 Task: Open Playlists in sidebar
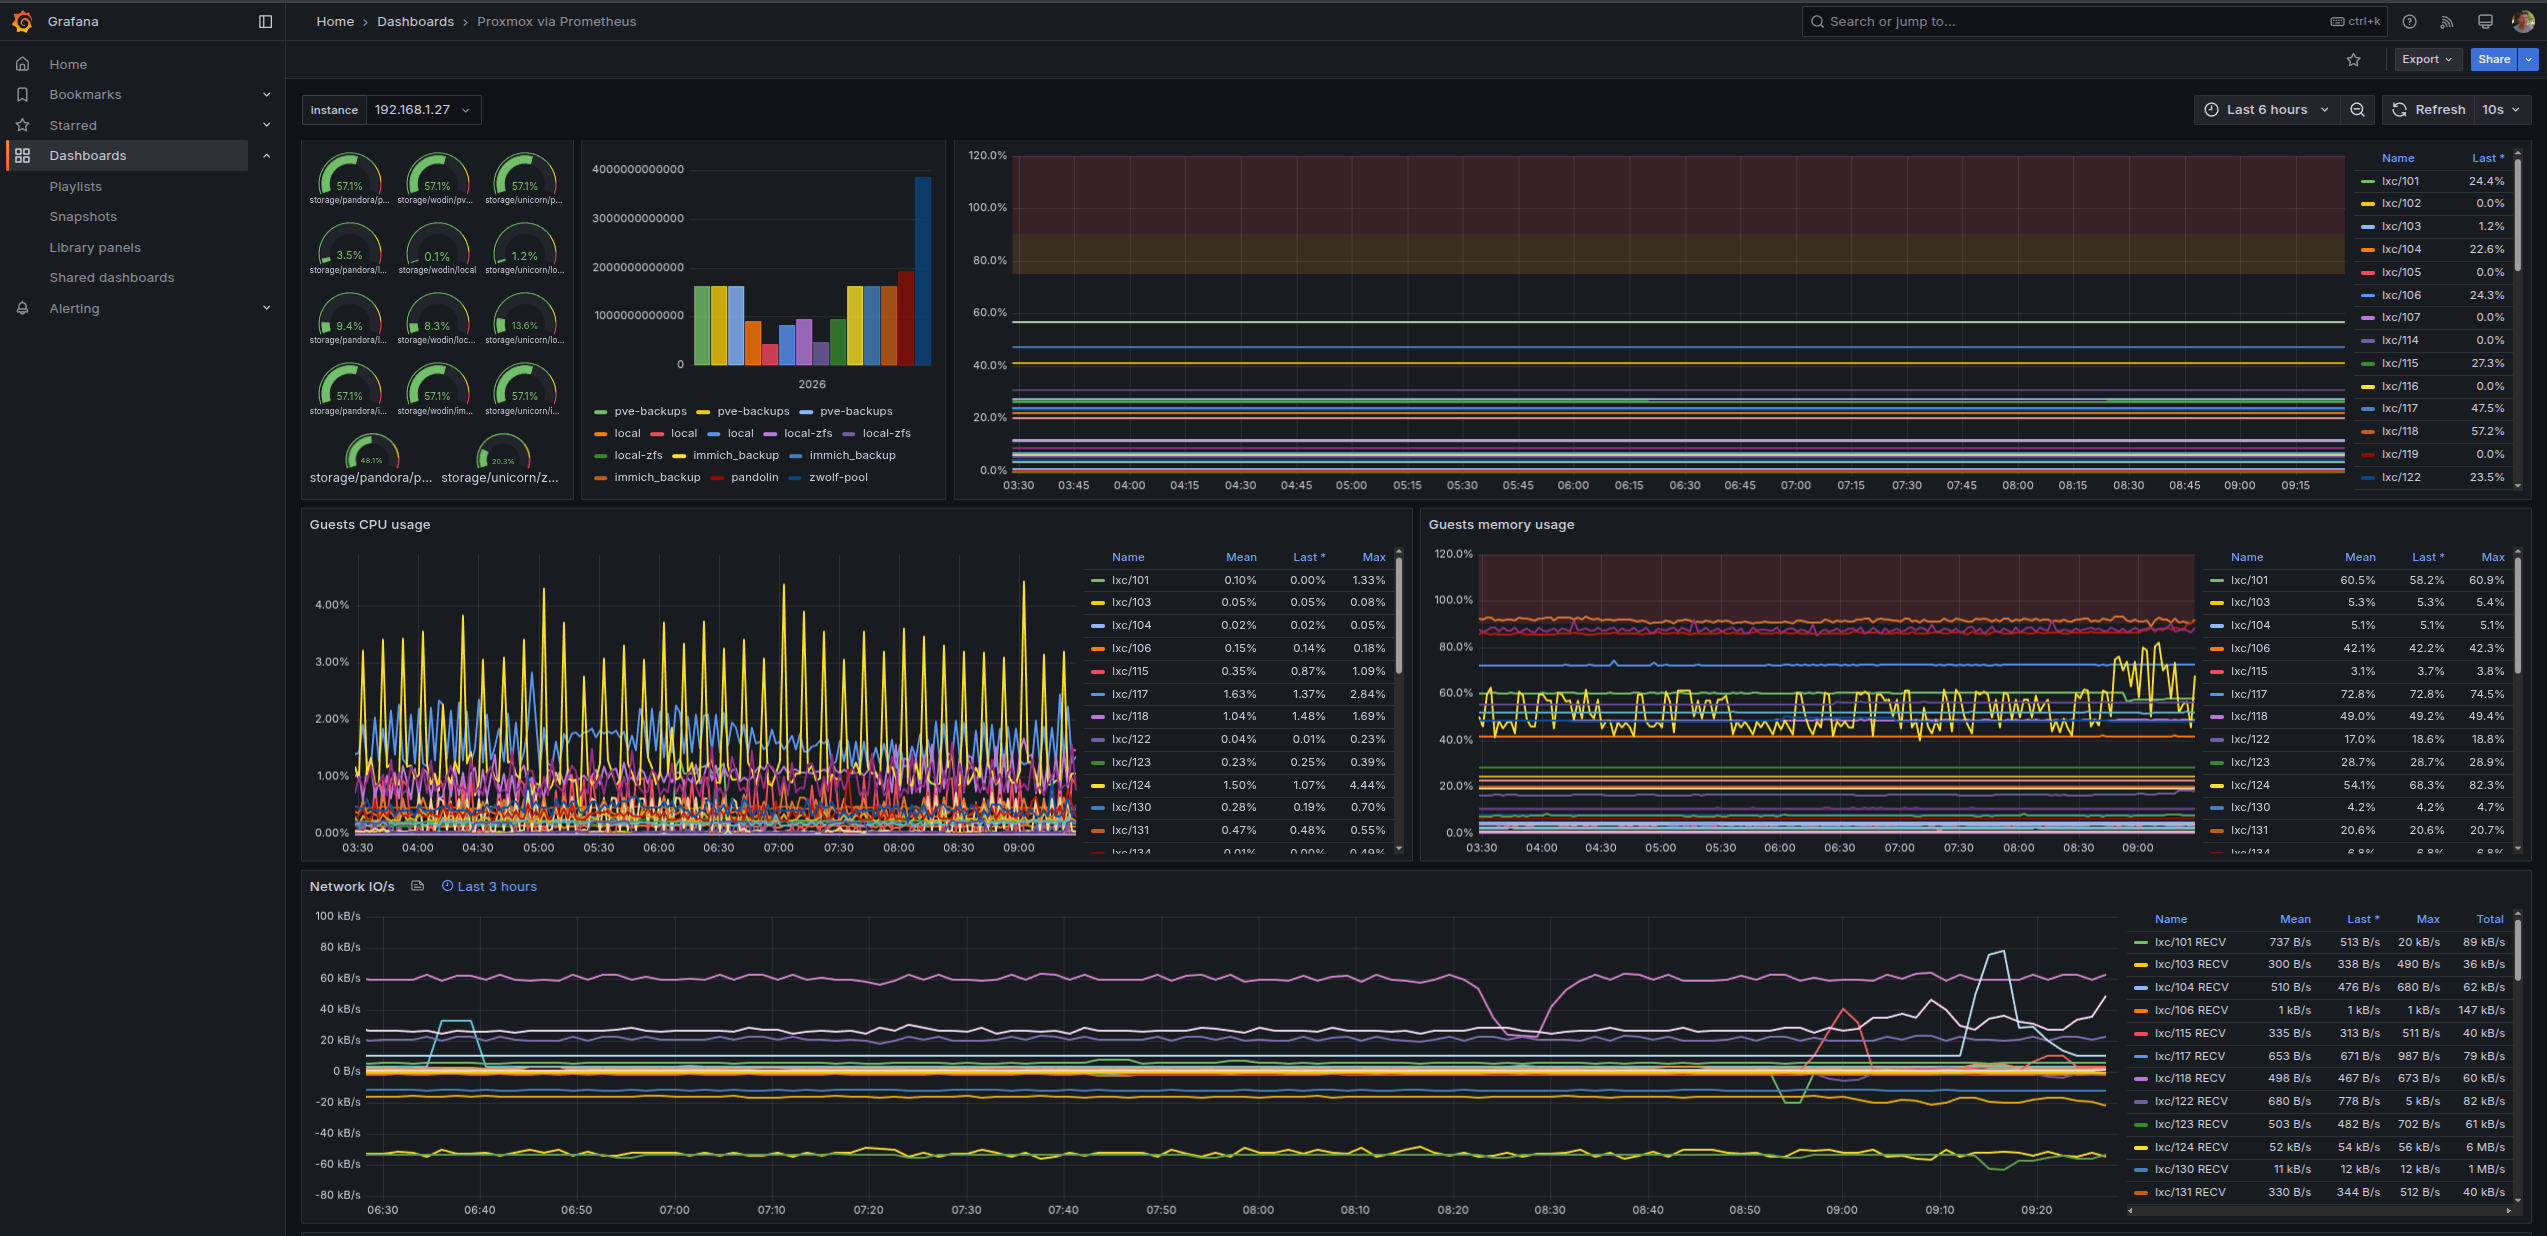[75, 186]
